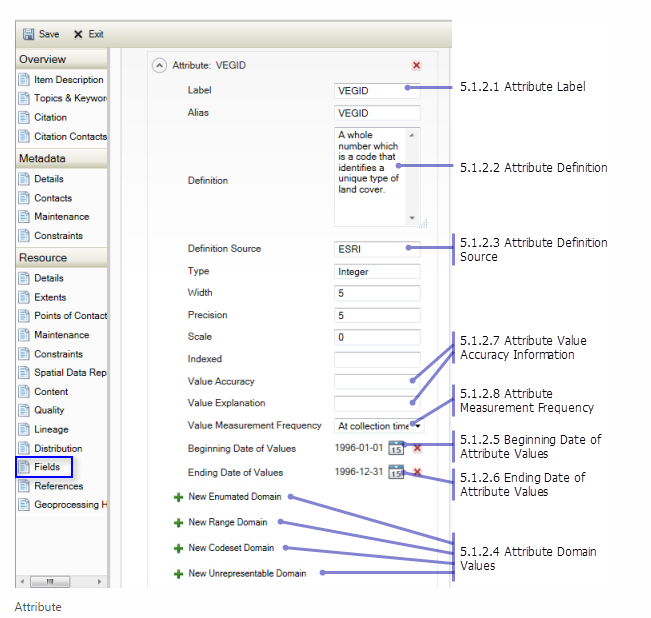Remove the VEGID attribute with red X
The height and width of the screenshot is (618, 651).
click(x=416, y=65)
